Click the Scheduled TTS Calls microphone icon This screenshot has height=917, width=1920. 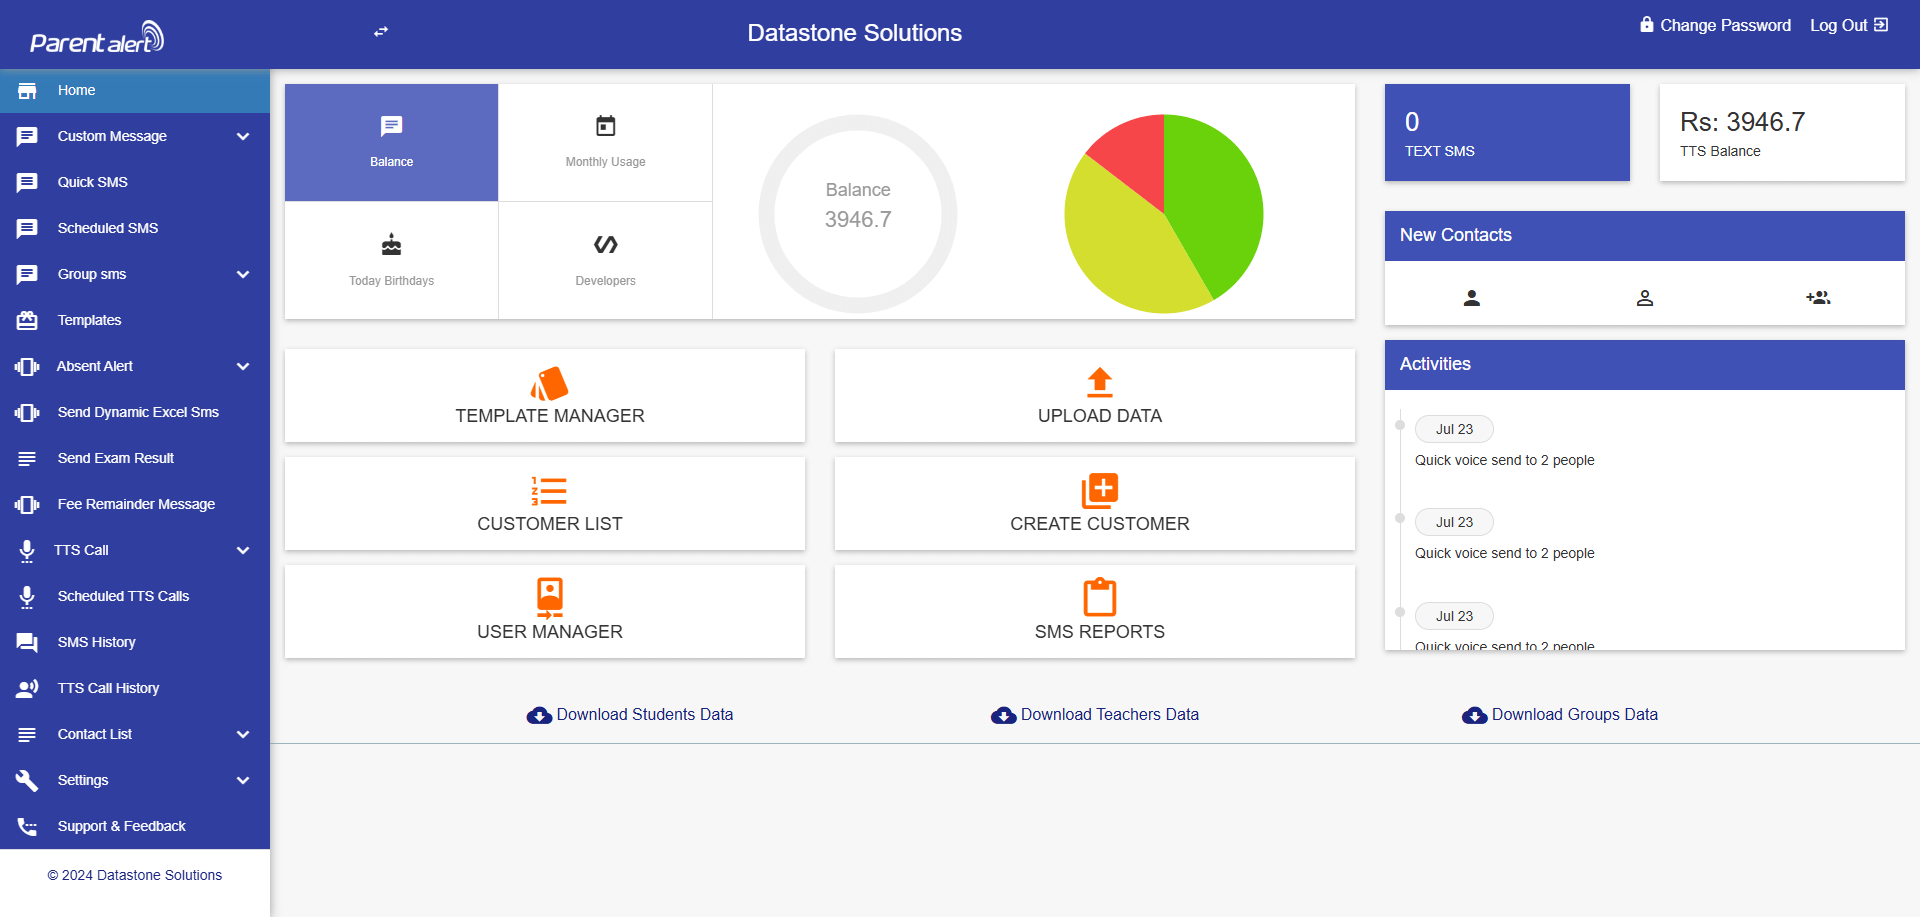coord(27,597)
